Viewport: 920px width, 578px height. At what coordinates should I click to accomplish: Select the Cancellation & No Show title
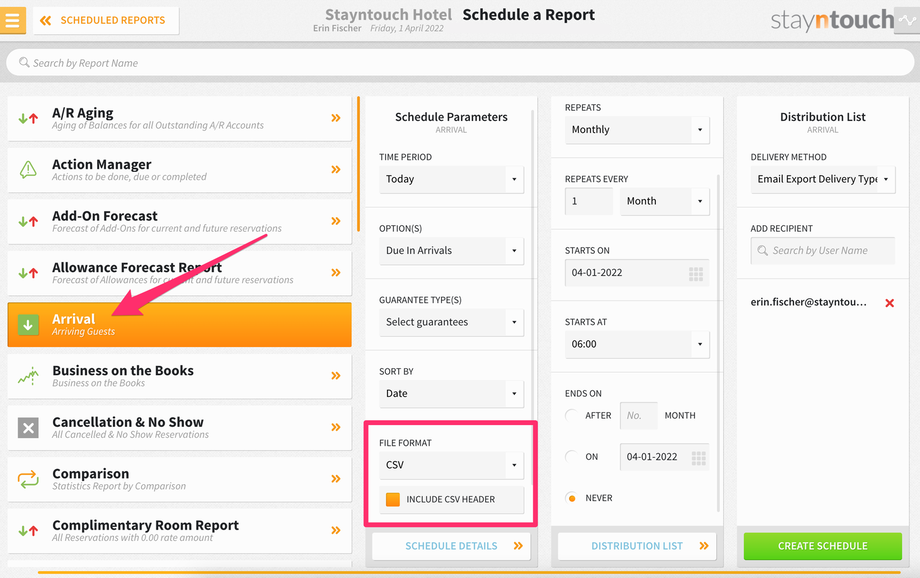[128, 422]
